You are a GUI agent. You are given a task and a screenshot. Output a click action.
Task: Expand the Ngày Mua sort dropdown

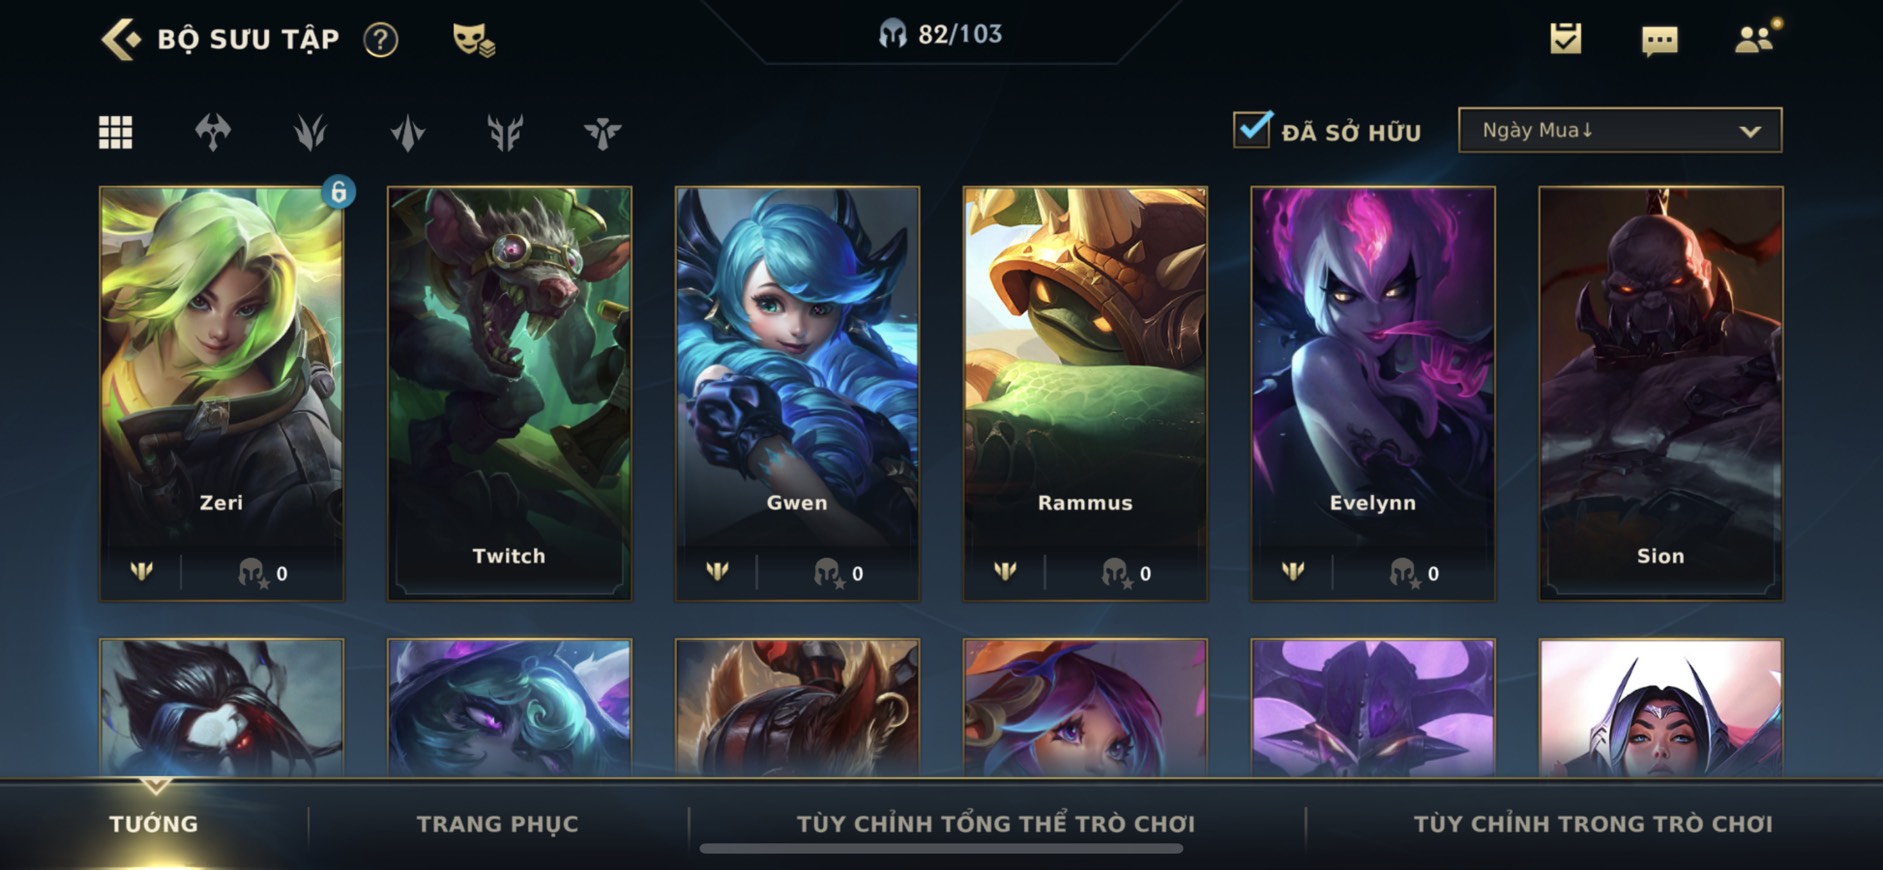coord(1620,130)
